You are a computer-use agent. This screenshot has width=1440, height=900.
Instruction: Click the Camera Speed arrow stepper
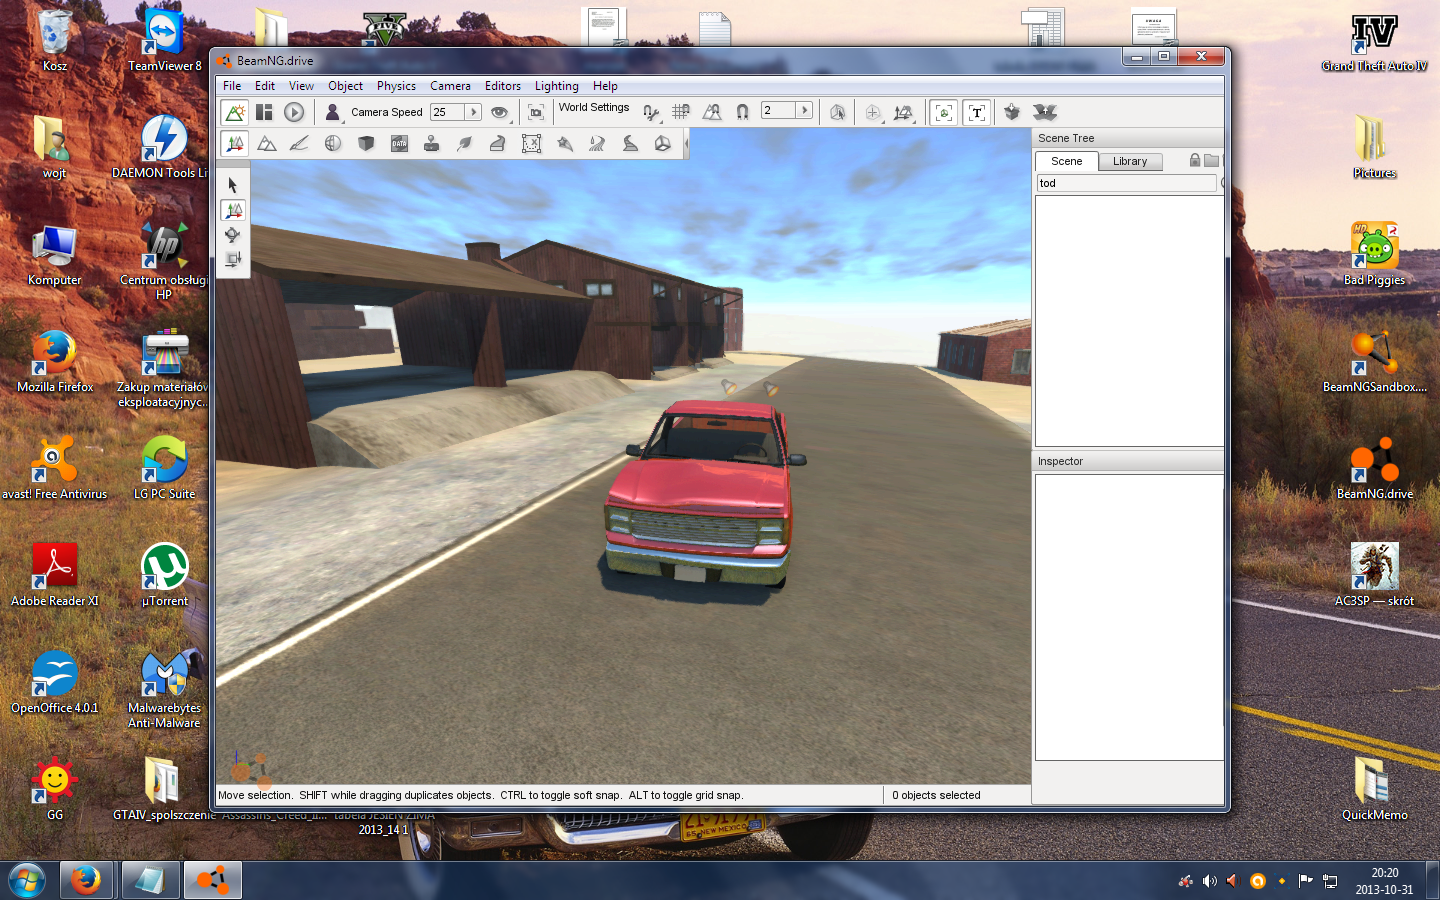point(474,112)
